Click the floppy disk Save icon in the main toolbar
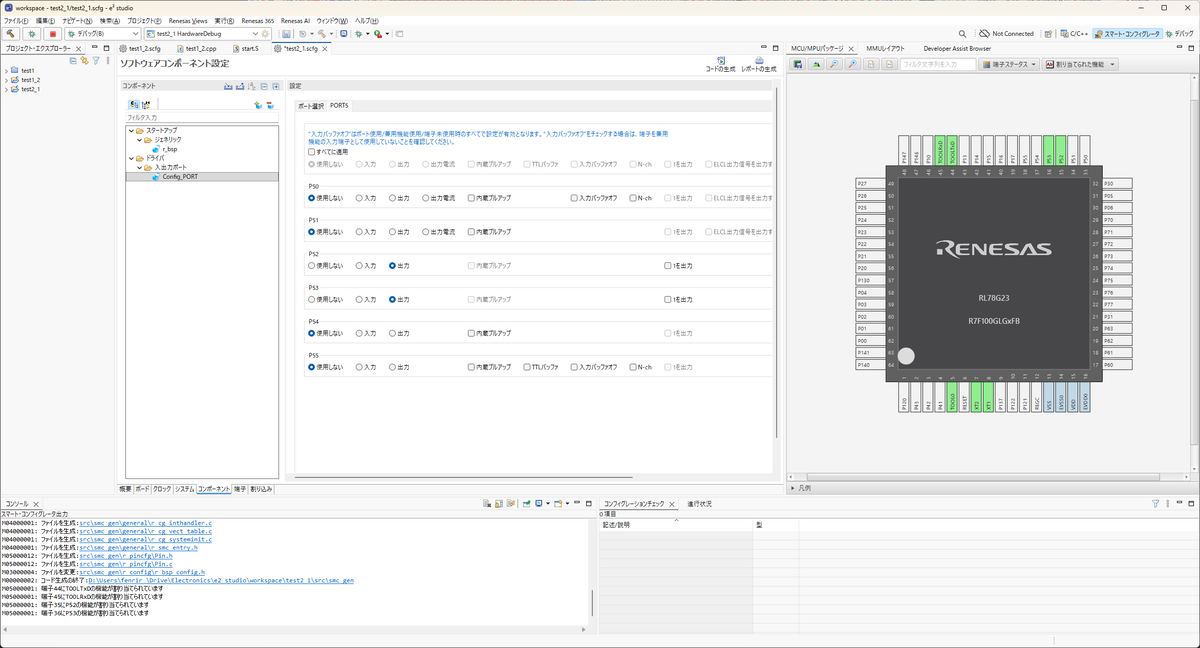The image size is (1200, 648). pos(287,33)
